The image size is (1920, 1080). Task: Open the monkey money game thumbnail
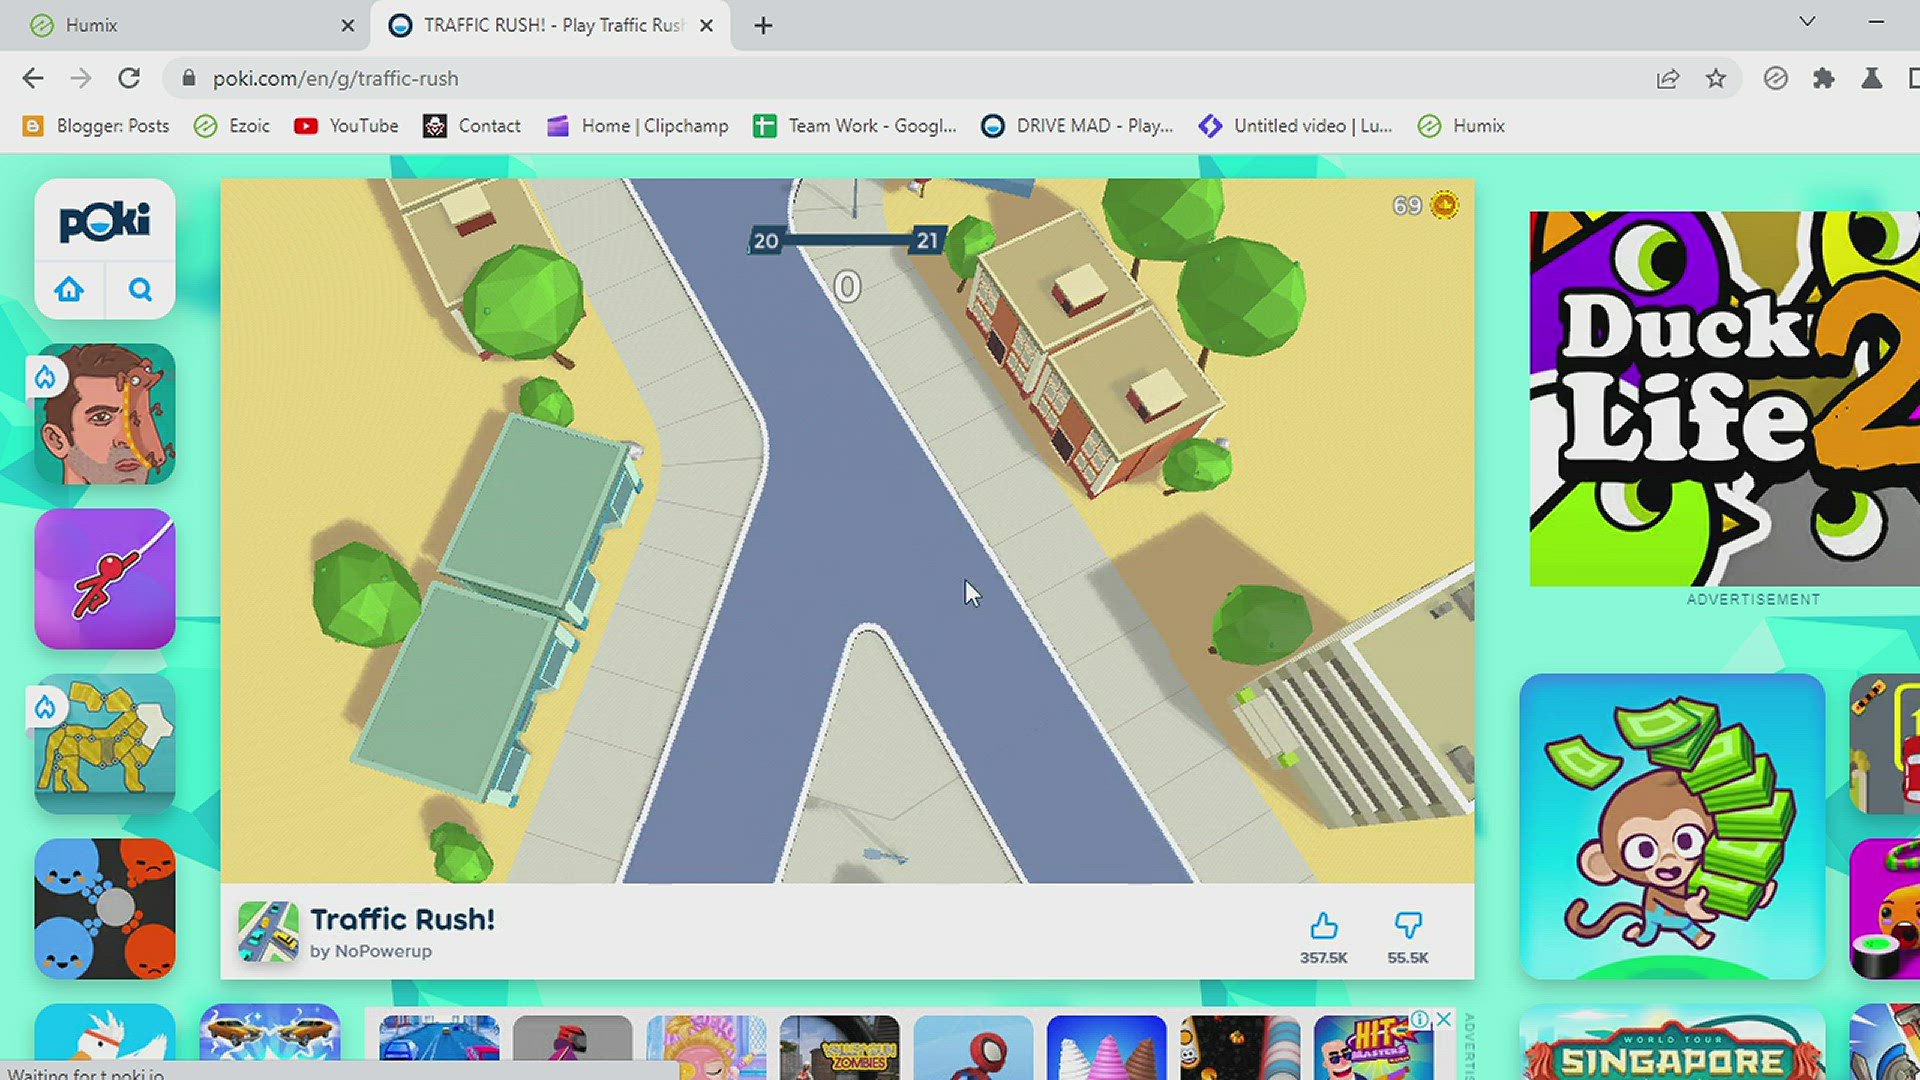pos(1671,826)
